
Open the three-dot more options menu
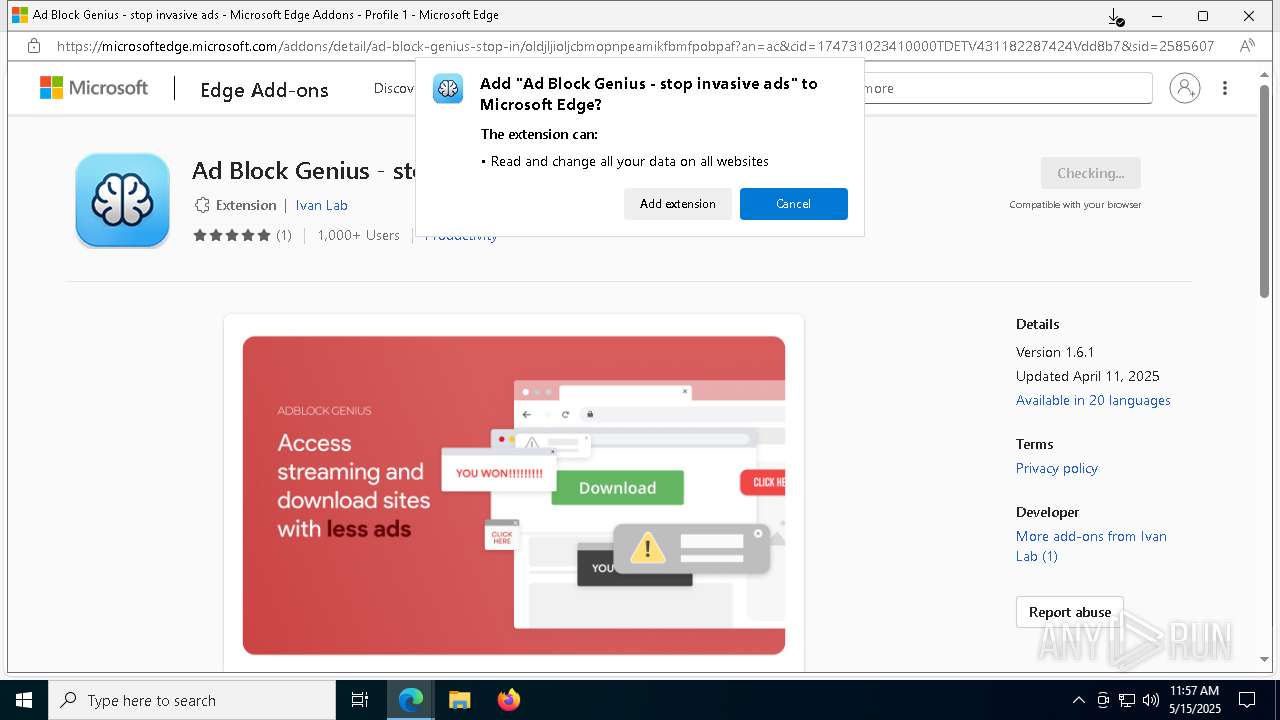pos(1225,88)
